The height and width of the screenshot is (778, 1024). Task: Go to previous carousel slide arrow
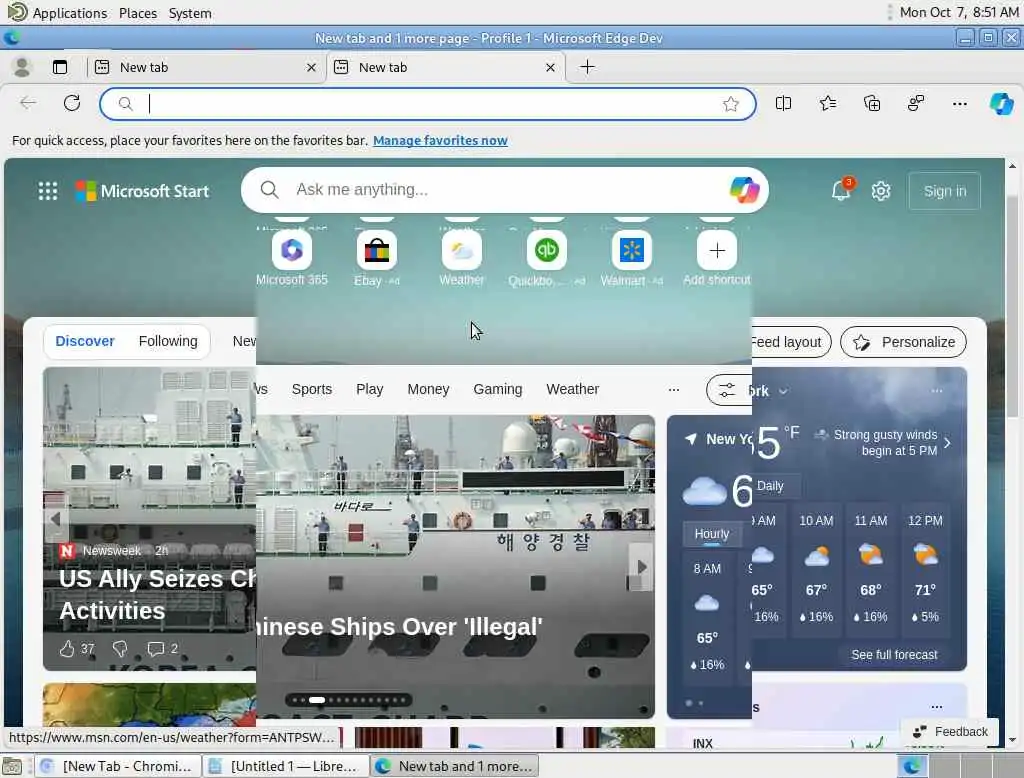[56, 519]
